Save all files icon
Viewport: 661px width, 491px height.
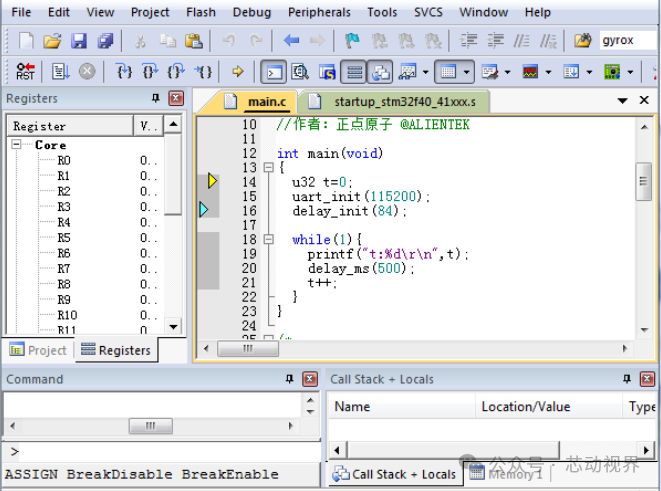pyautogui.click(x=105, y=40)
